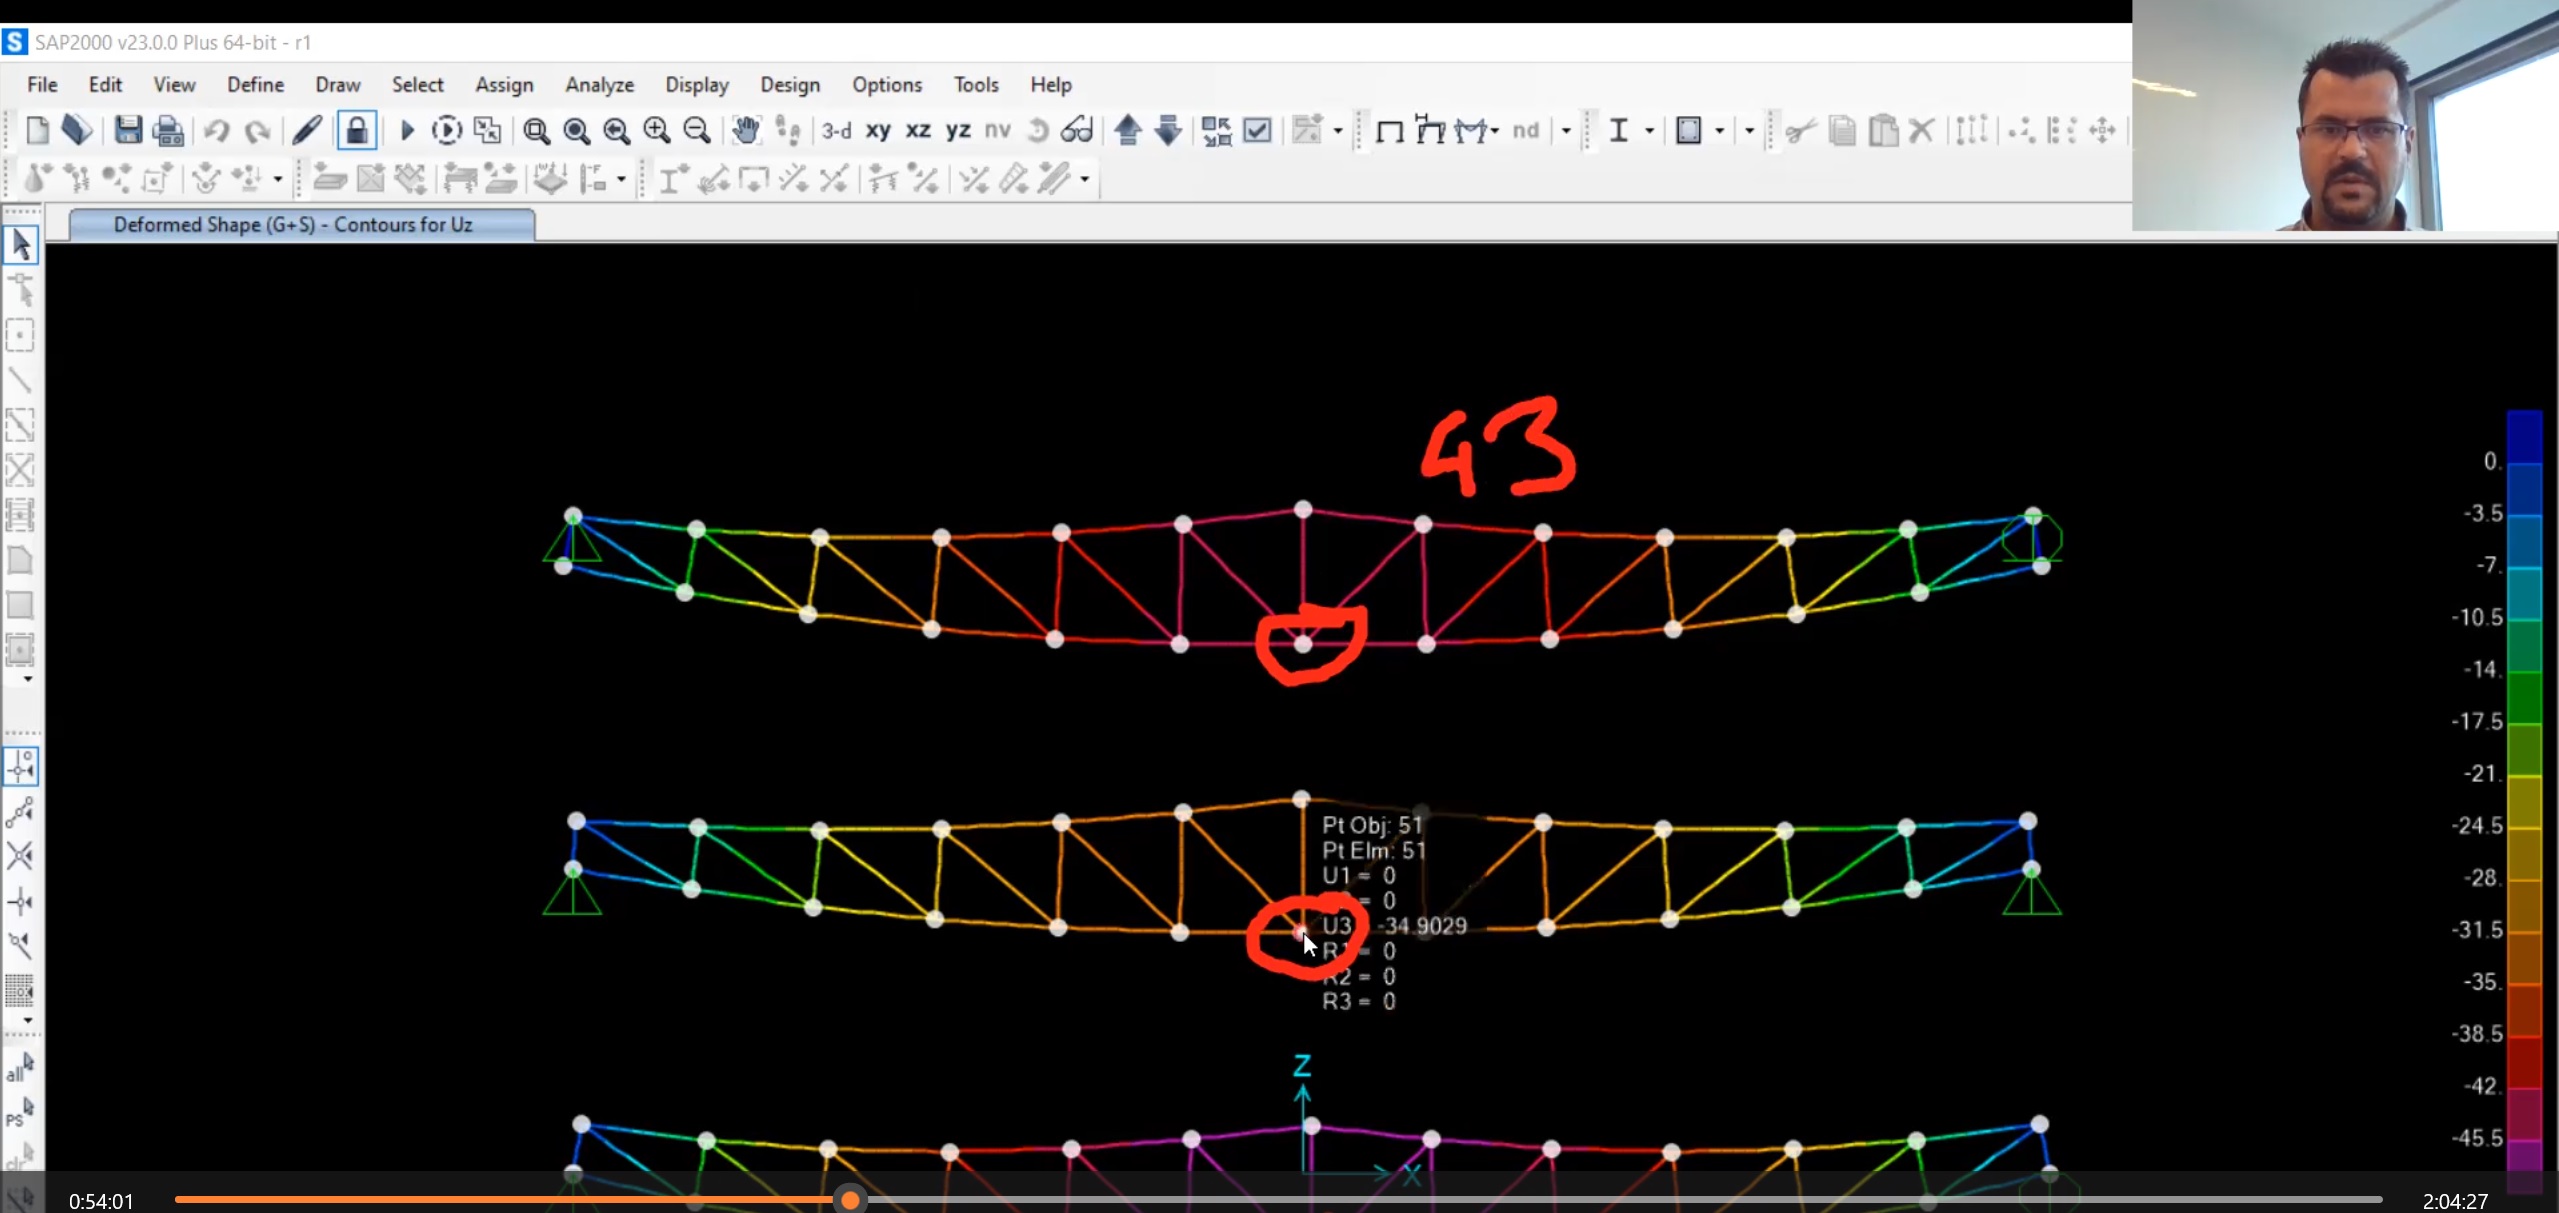Activate the Pan hand tool
Screen dimensions: 2559x1213
tap(745, 130)
